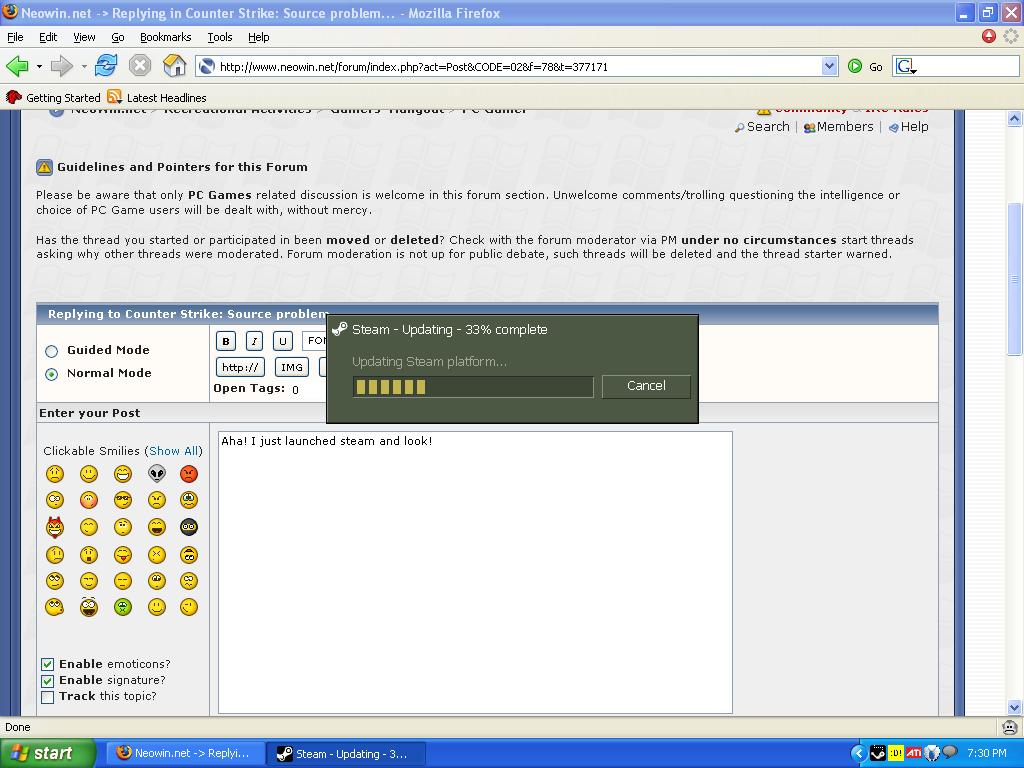Check the Track this topic box
This screenshot has height=768, width=1024.
coord(48,697)
